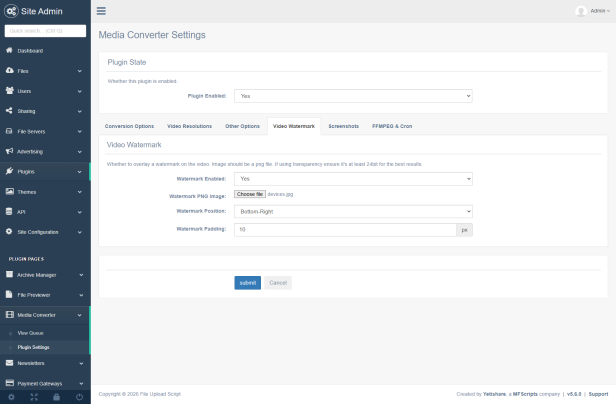The width and height of the screenshot is (616, 404).
Task: Switch to the Conversion Options tab
Action: click(130, 126)
